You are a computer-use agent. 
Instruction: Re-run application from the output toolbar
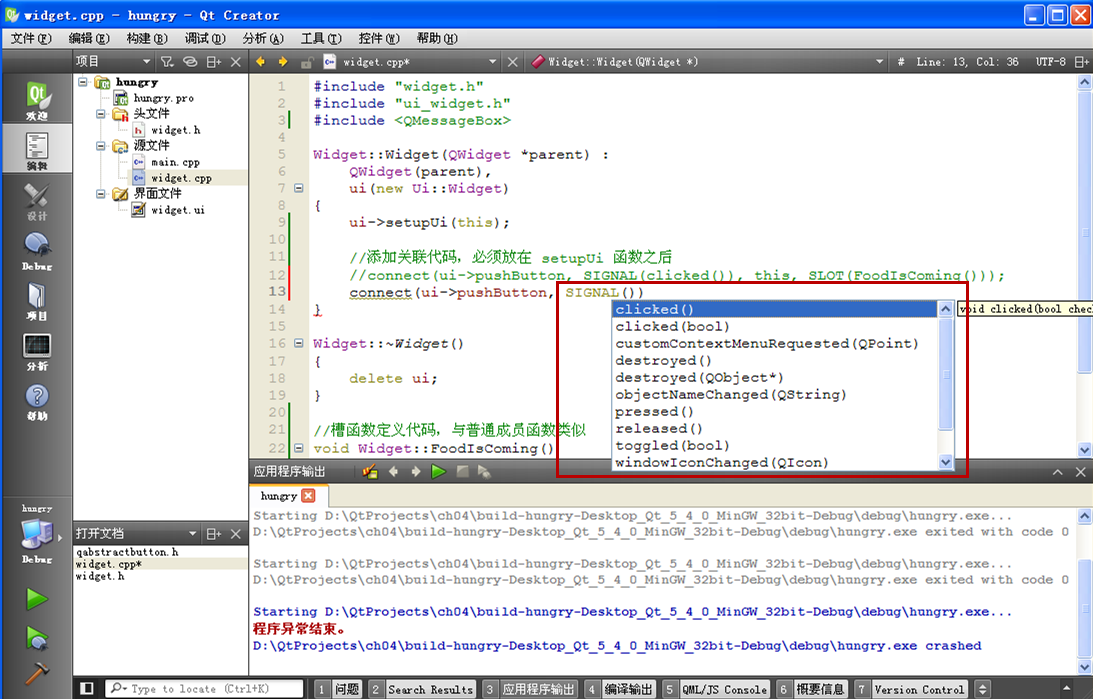(438, 472)
